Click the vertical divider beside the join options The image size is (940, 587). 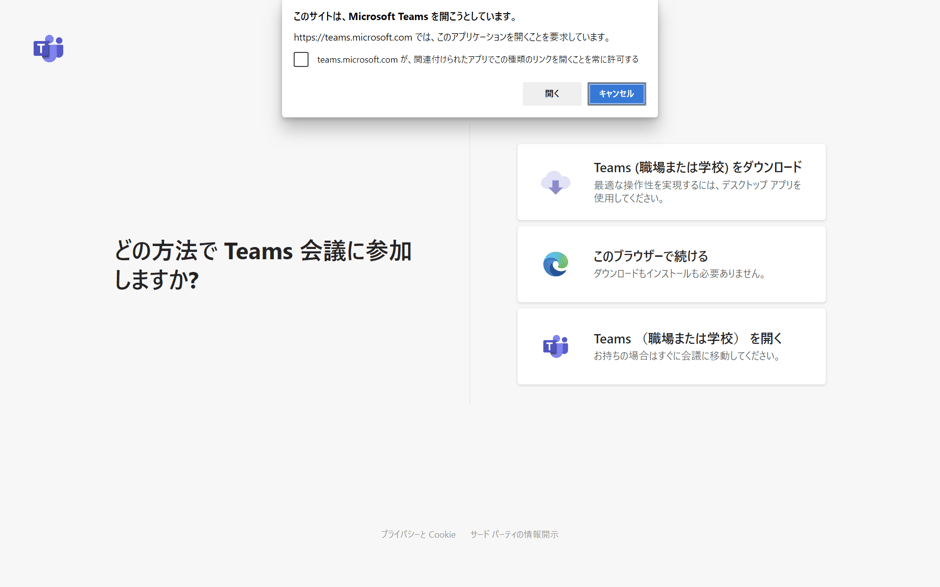click(x=469, y=270)
